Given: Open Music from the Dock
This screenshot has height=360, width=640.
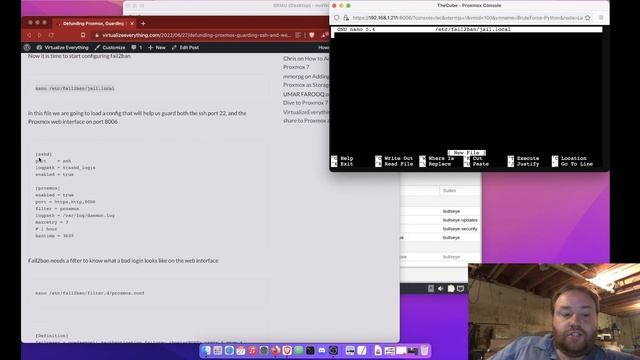Looking at the screenshot, I should (x=253, y=351).
